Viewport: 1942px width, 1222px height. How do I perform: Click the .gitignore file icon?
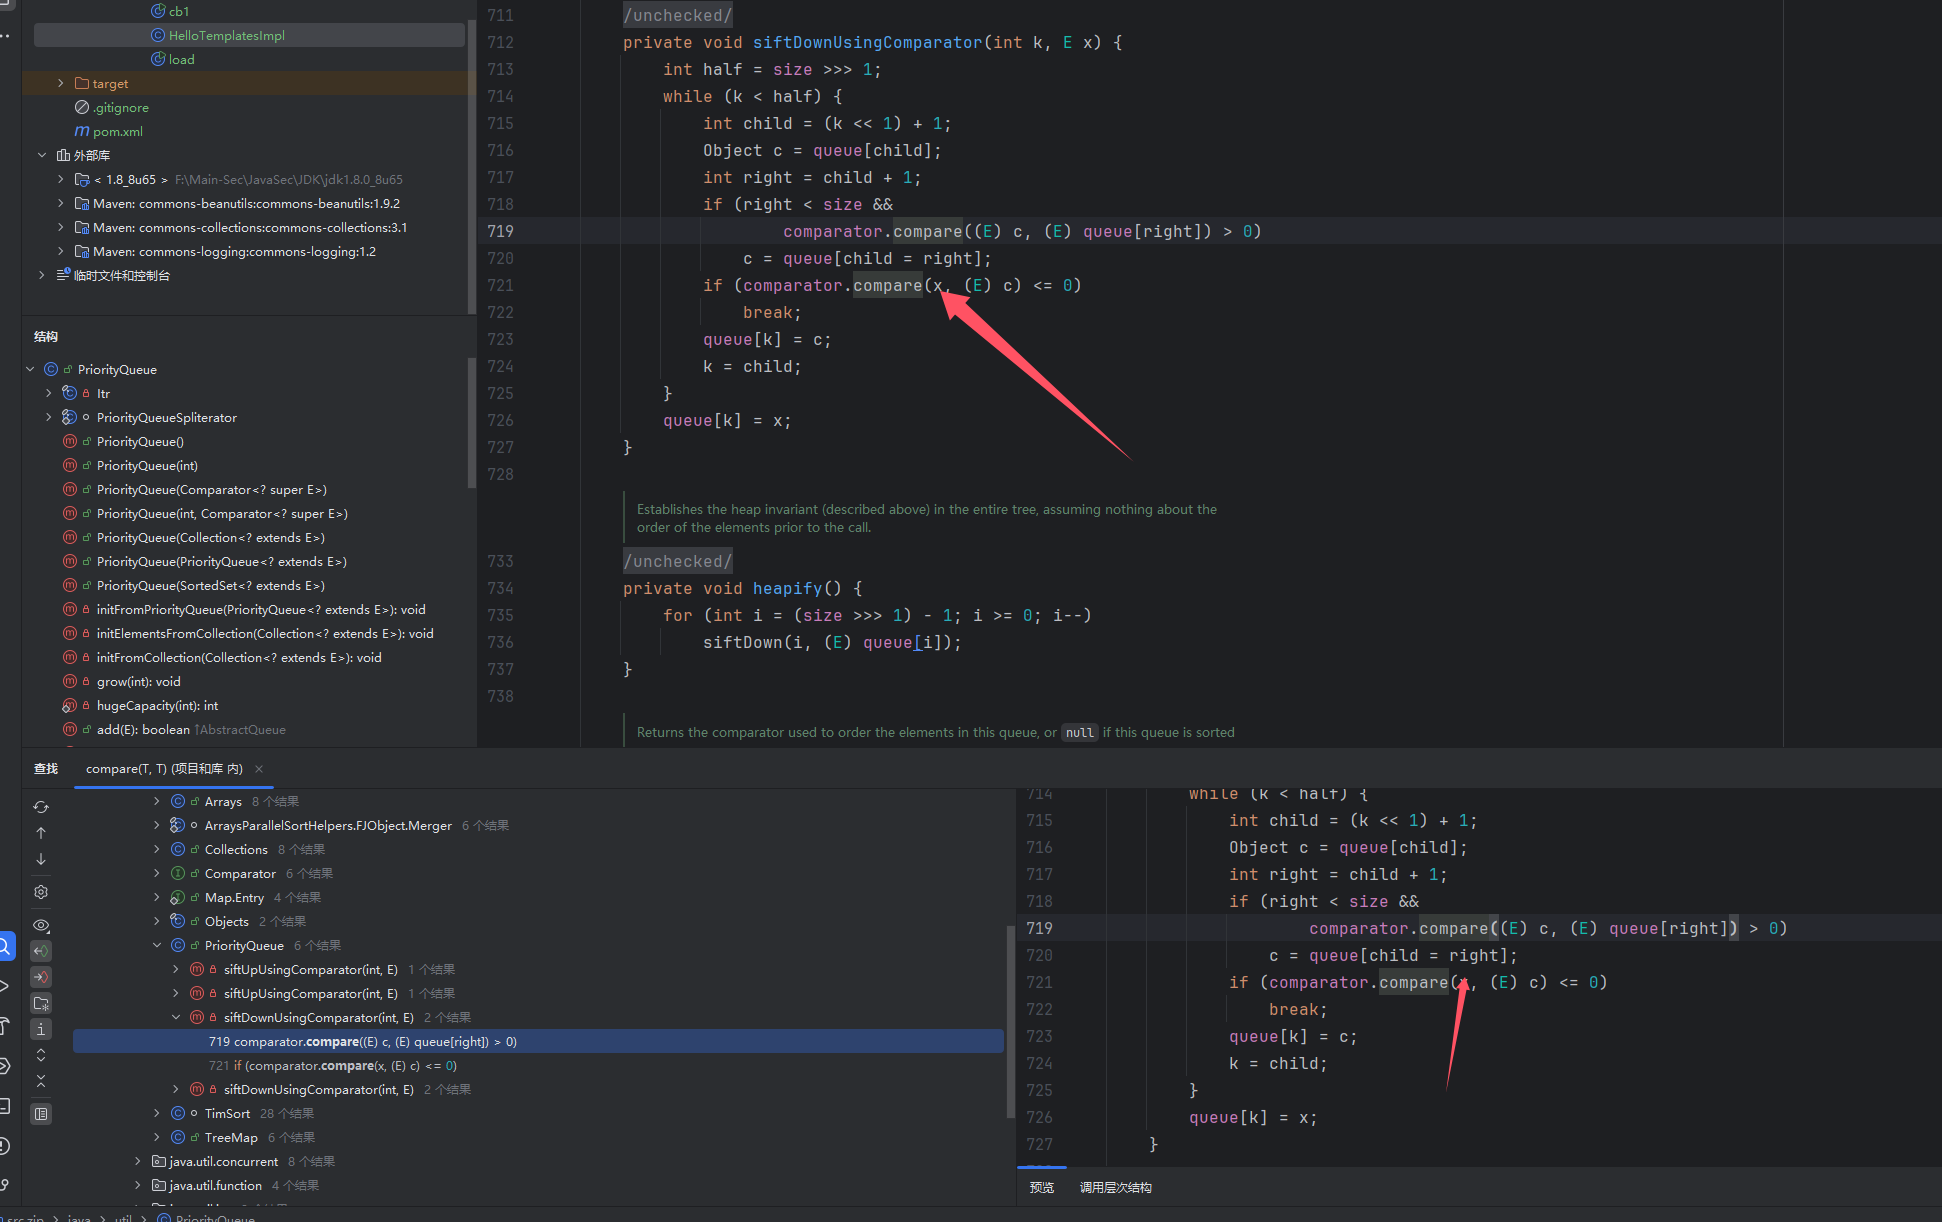(82, 107)
